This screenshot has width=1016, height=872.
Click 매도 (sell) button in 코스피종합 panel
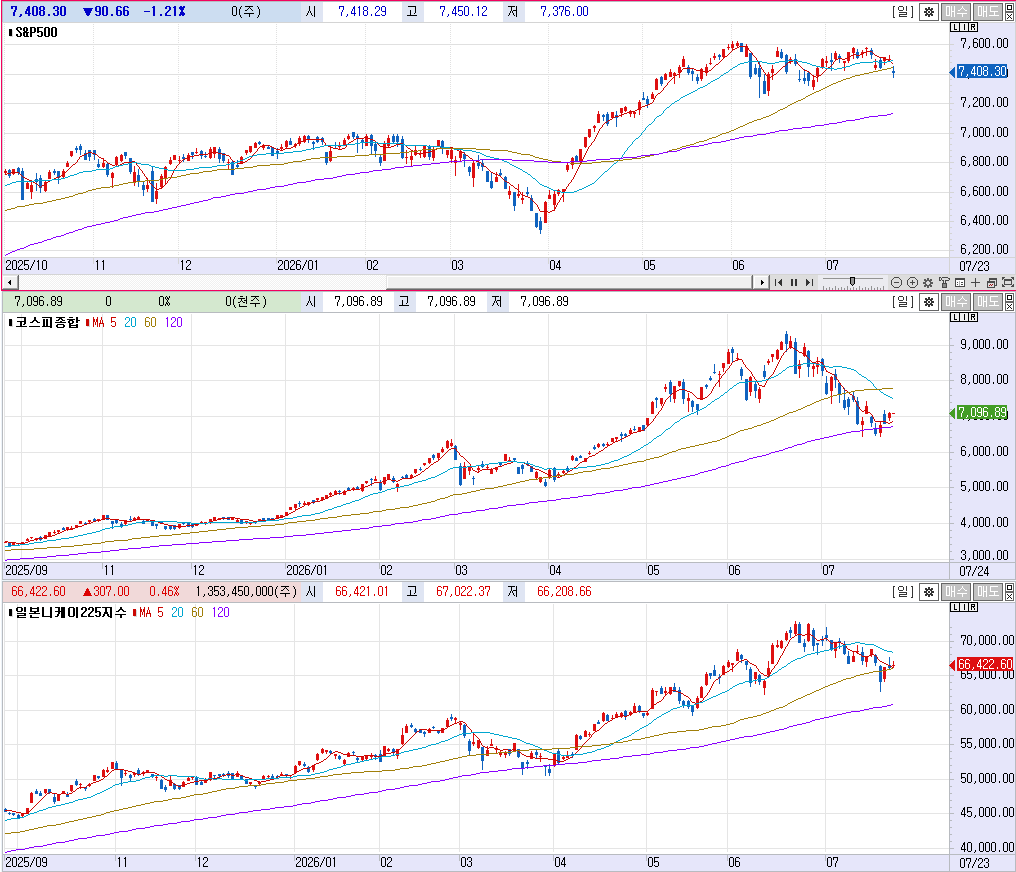click(x=987, y=302)
